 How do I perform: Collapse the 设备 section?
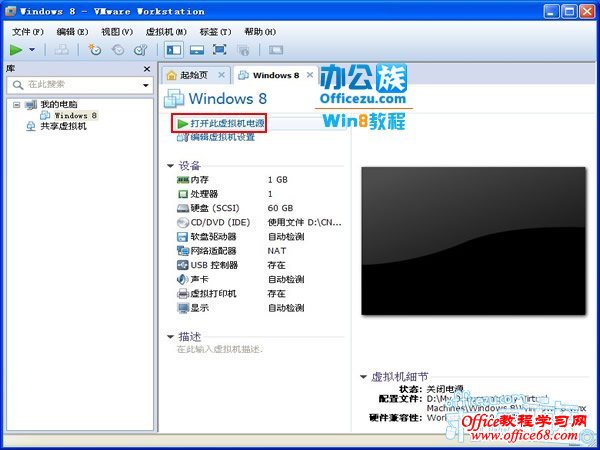(x=170, y=166)
